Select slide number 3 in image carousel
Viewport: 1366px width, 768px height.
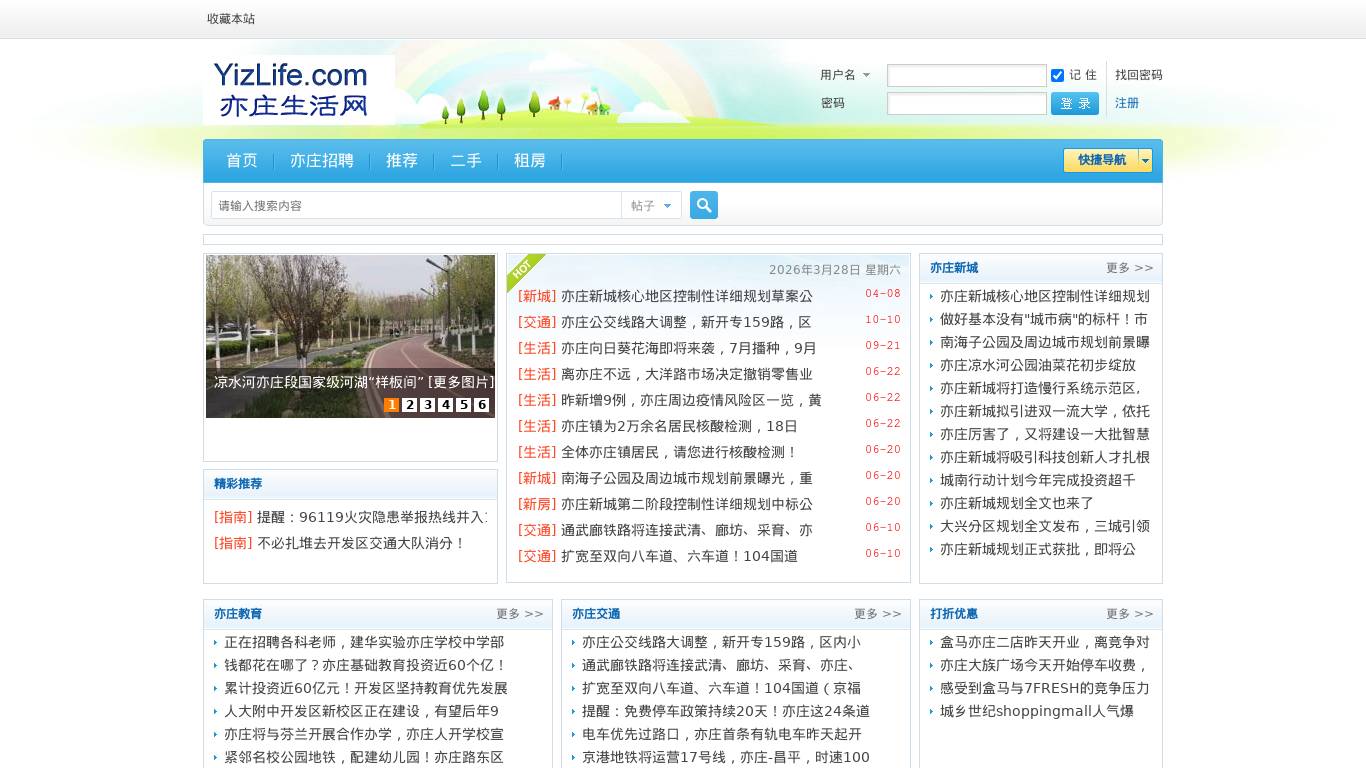[x=428, y=405]
